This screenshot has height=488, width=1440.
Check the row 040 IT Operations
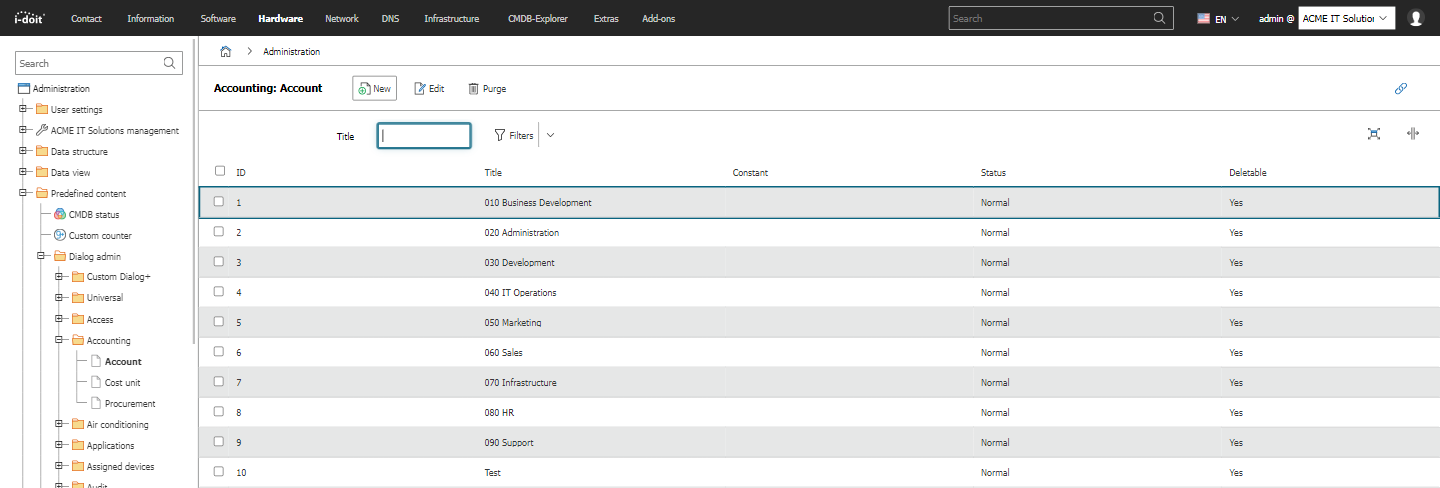tap(219, 292)
